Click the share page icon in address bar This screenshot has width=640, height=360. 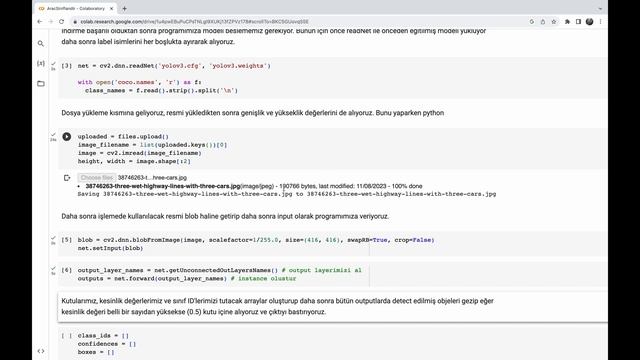click(x=542, y=22)
